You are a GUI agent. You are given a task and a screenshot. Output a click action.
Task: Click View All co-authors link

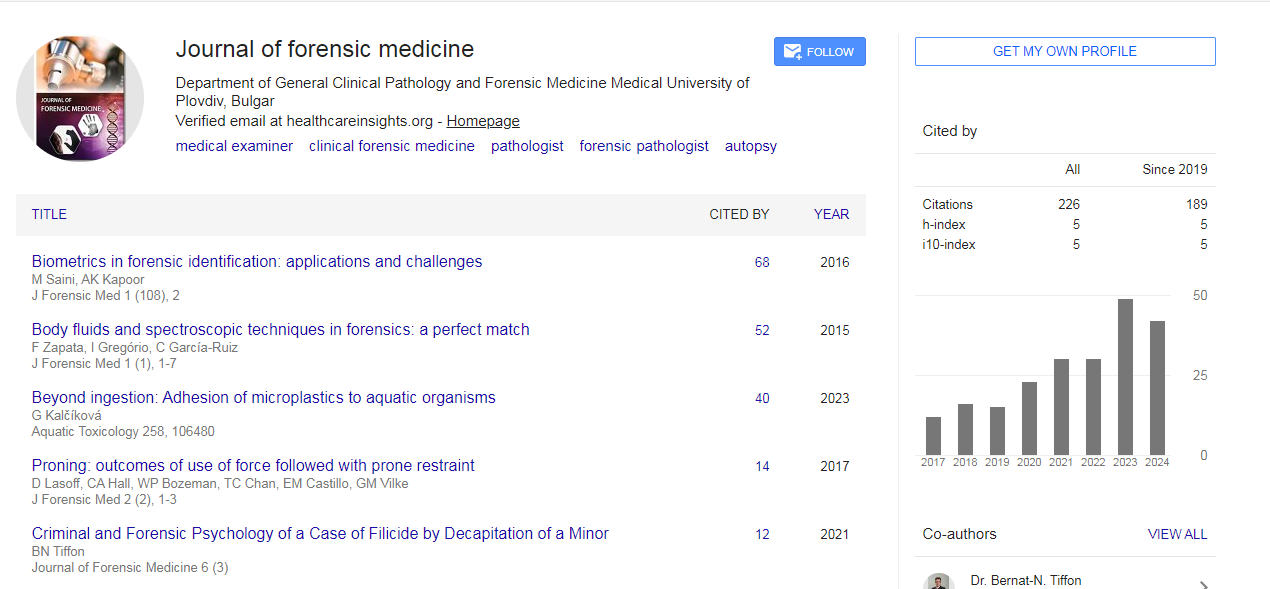coord(1177,534)
